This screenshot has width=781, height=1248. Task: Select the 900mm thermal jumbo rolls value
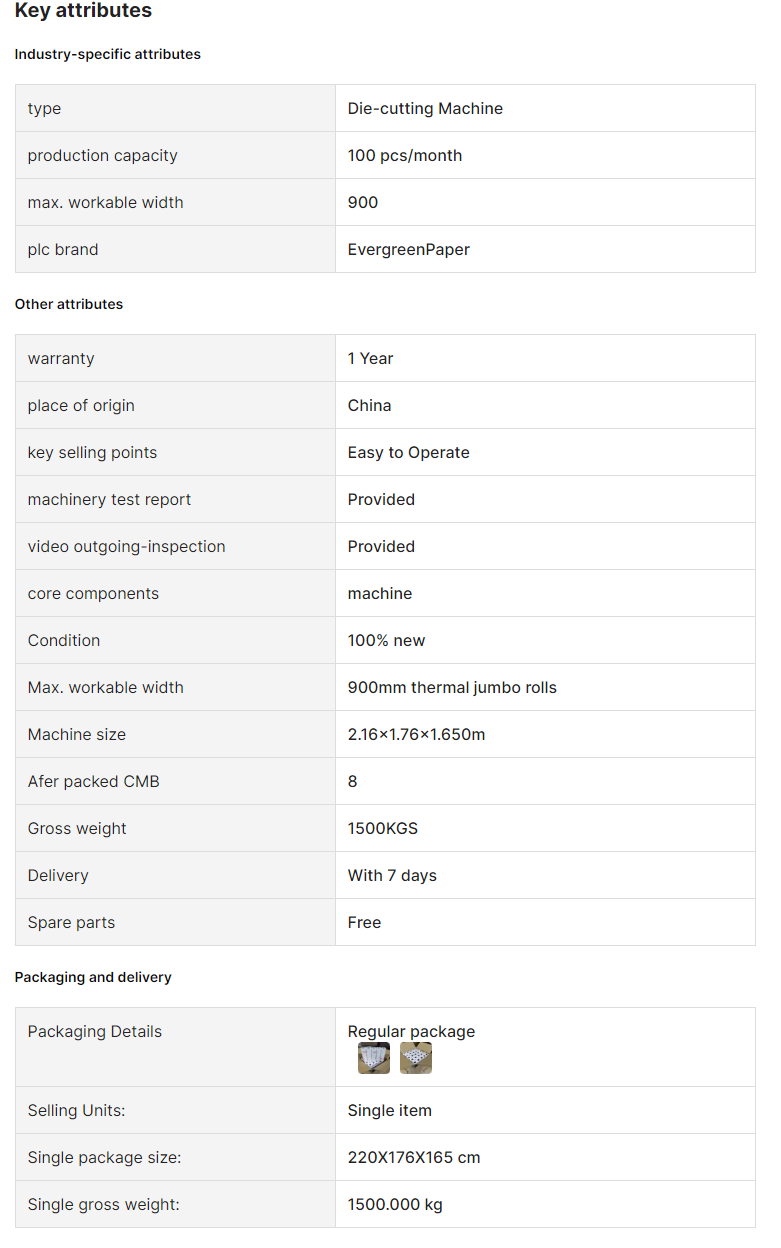pyautogui.click(x=452, y=687)
